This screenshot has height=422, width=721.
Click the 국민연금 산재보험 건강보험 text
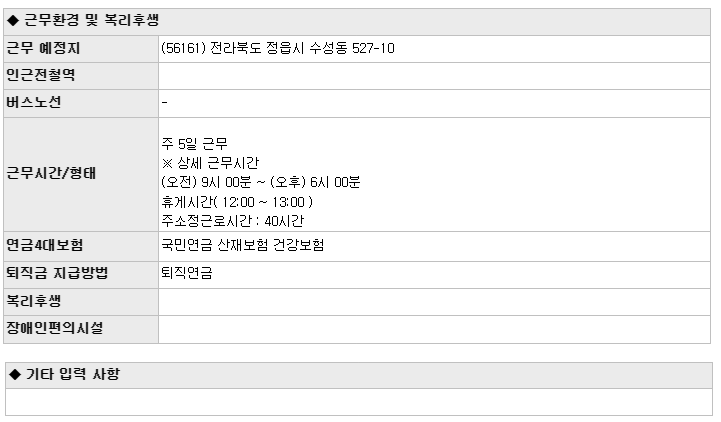243,245
